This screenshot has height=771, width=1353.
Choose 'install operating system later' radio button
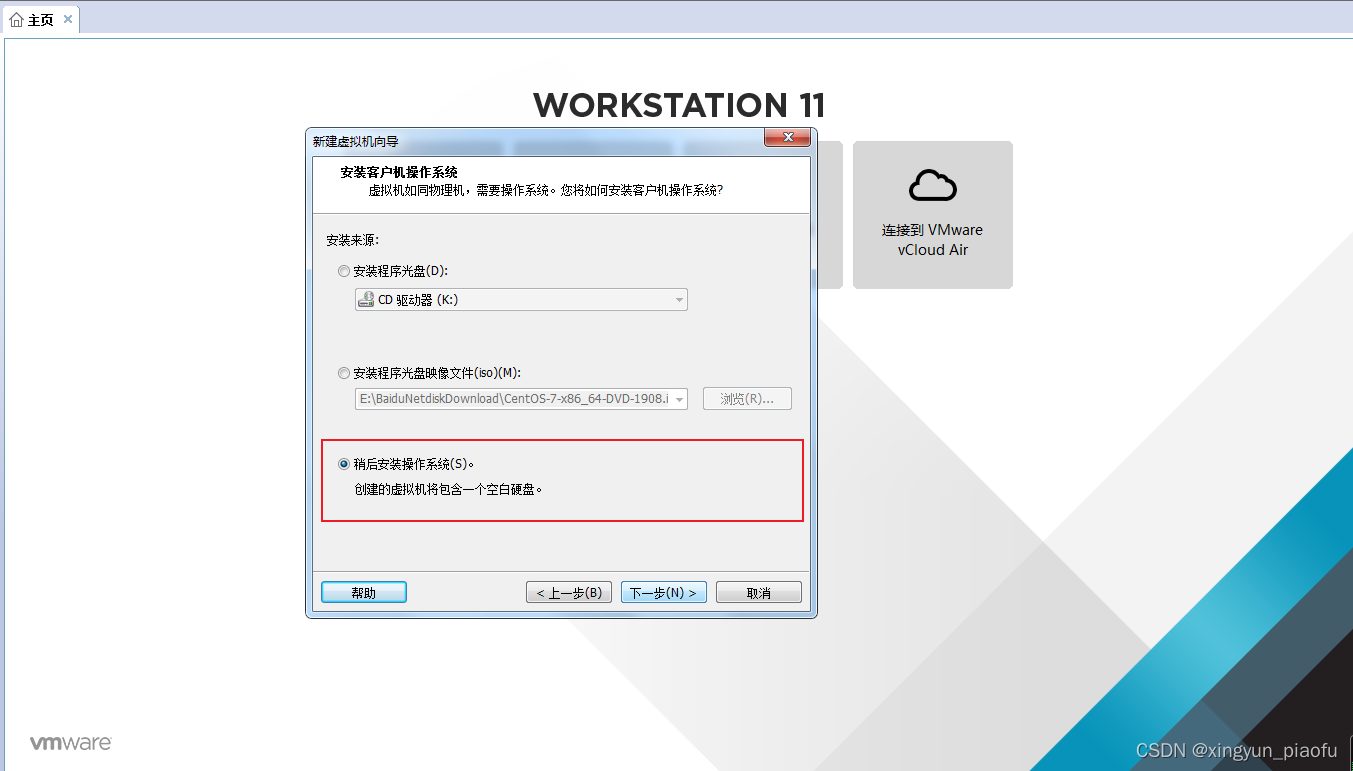[x=344, y=464]
